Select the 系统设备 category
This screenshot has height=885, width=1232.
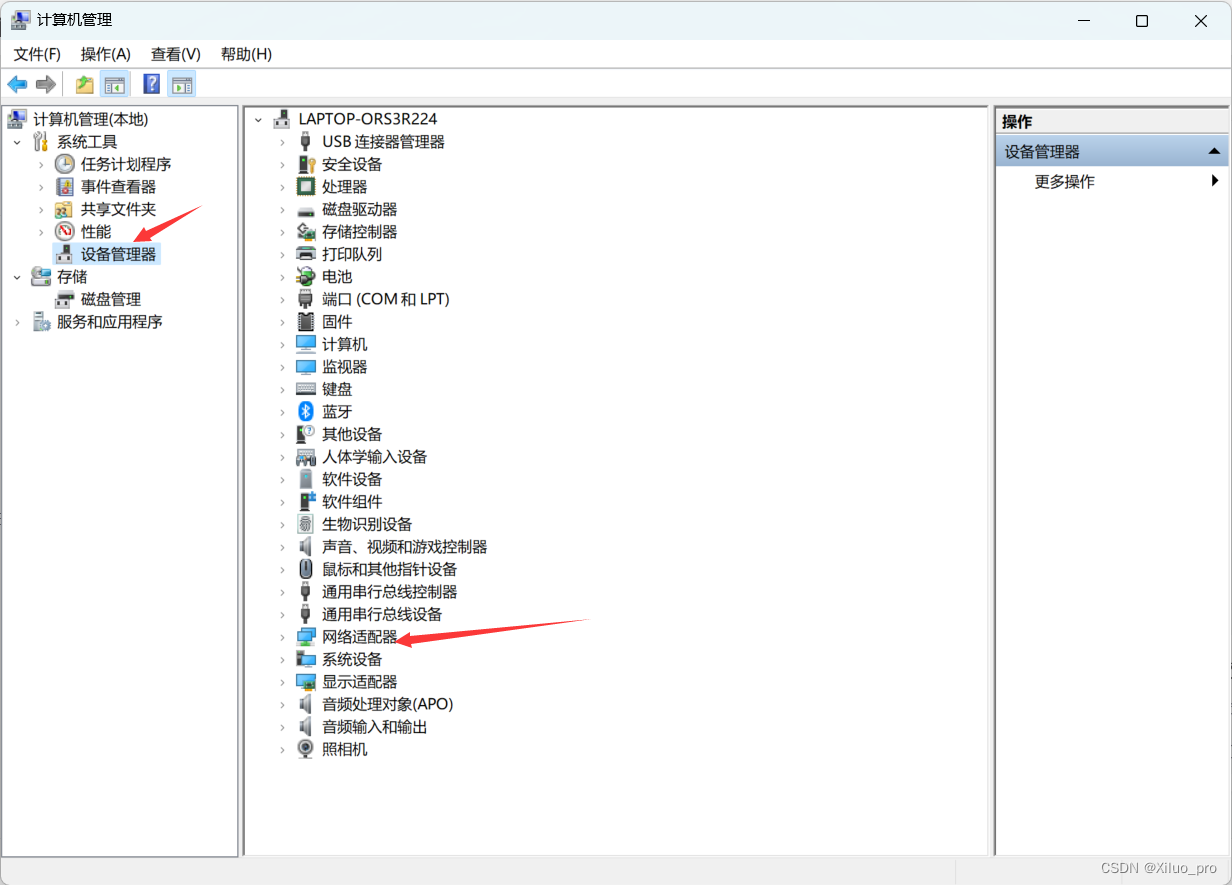point(352,659)
